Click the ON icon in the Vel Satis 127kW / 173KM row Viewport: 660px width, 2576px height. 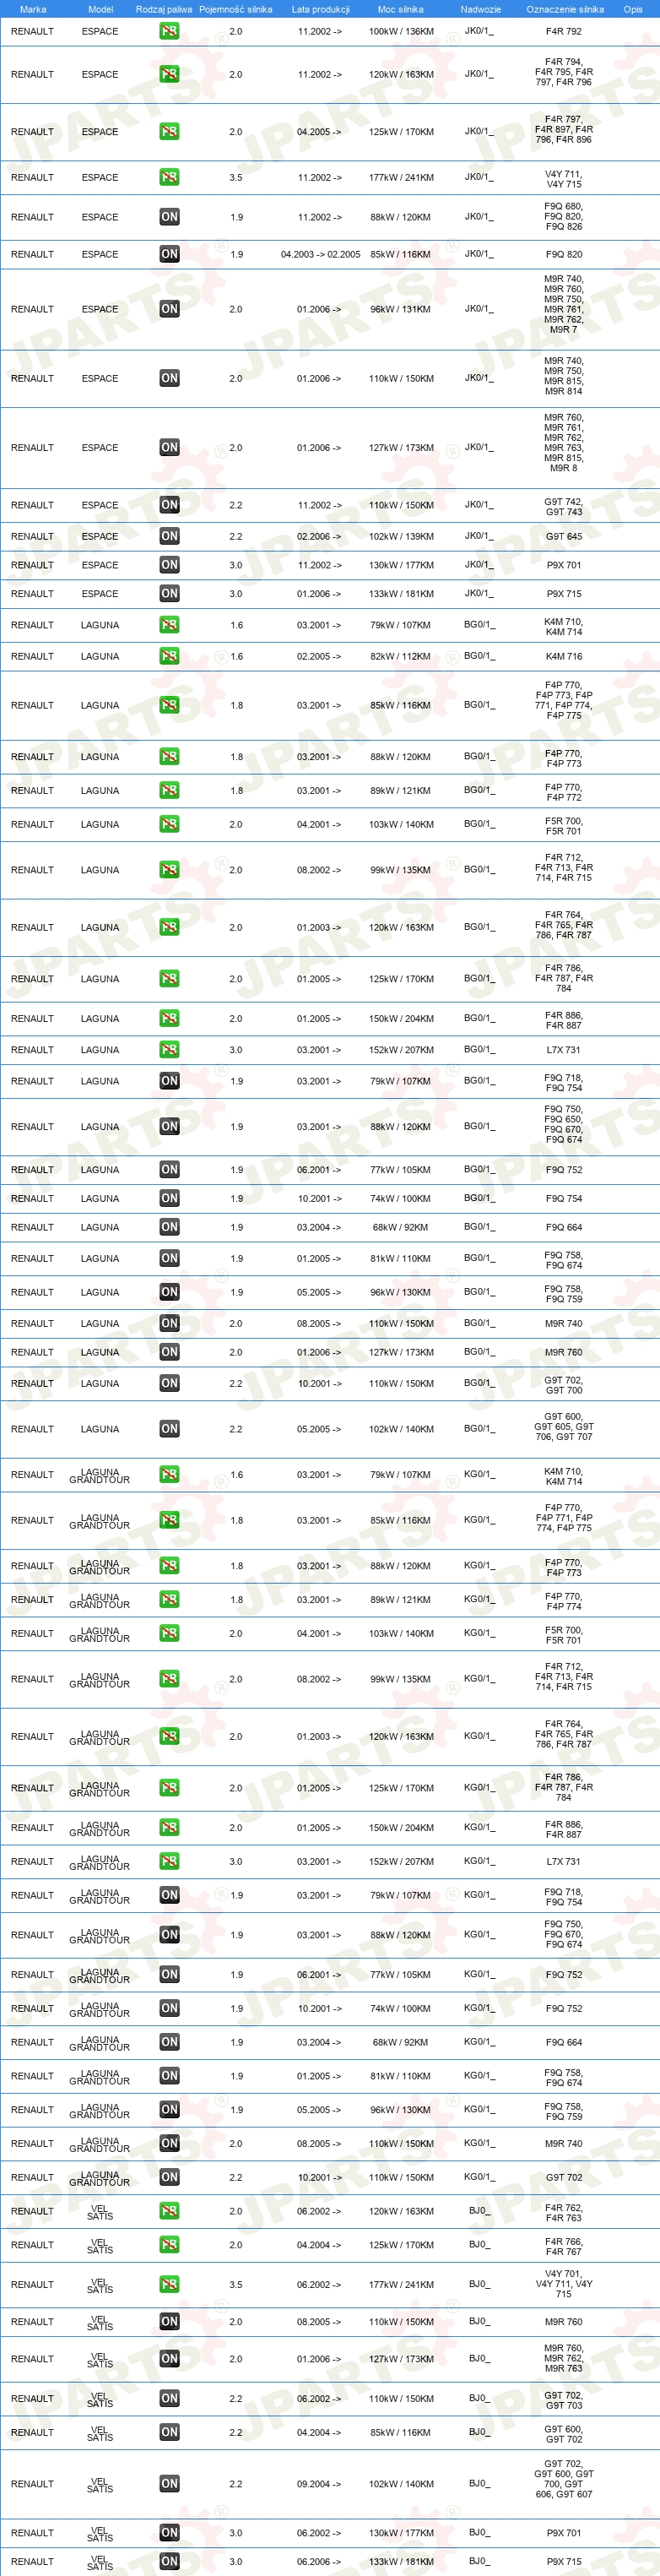coord(169,2358)
